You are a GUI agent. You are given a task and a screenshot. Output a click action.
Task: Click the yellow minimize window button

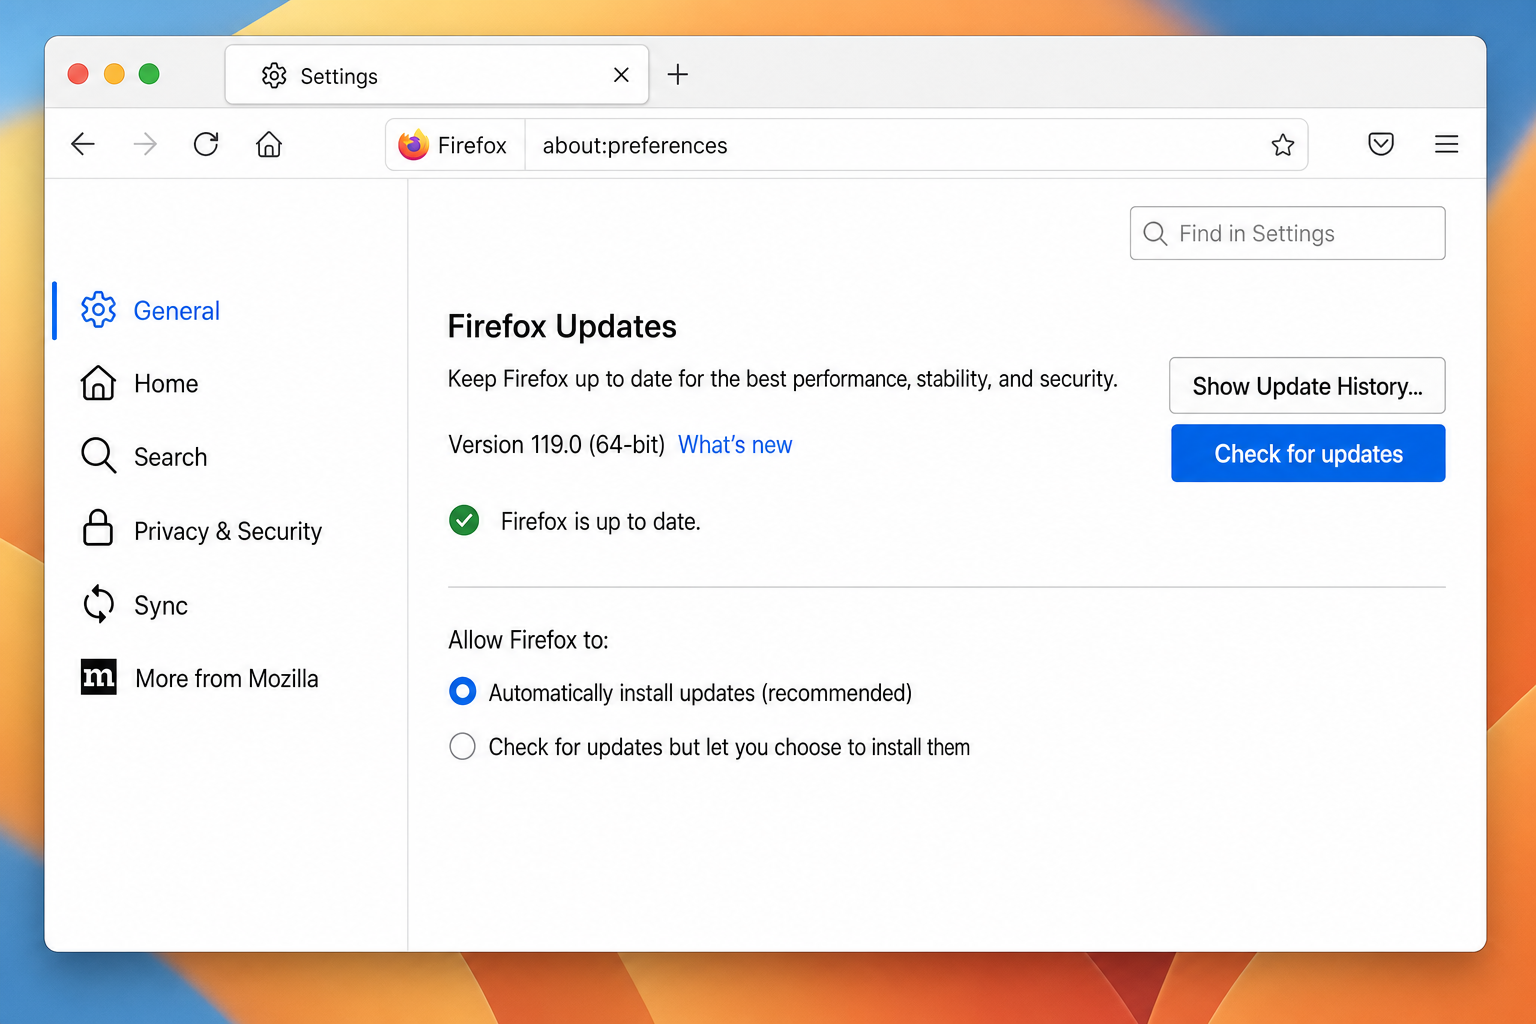coord(114,74)
